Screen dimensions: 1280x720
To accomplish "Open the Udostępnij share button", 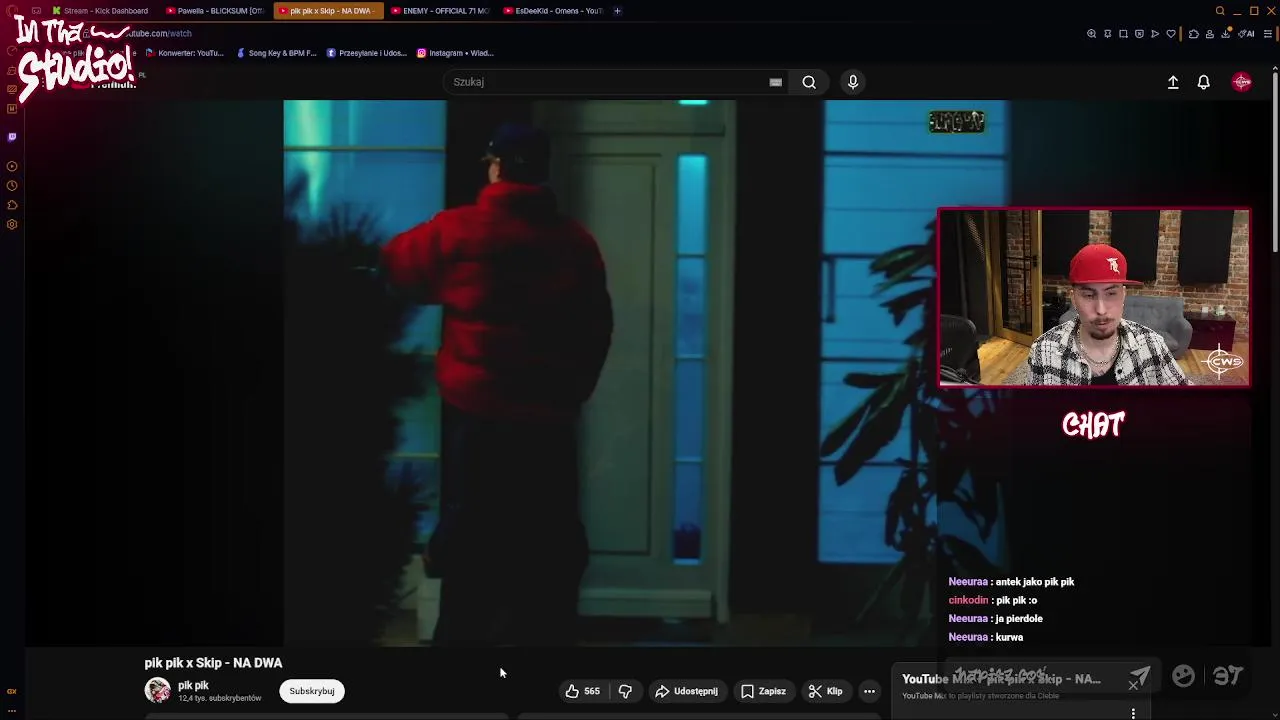I will pos(686,691).
